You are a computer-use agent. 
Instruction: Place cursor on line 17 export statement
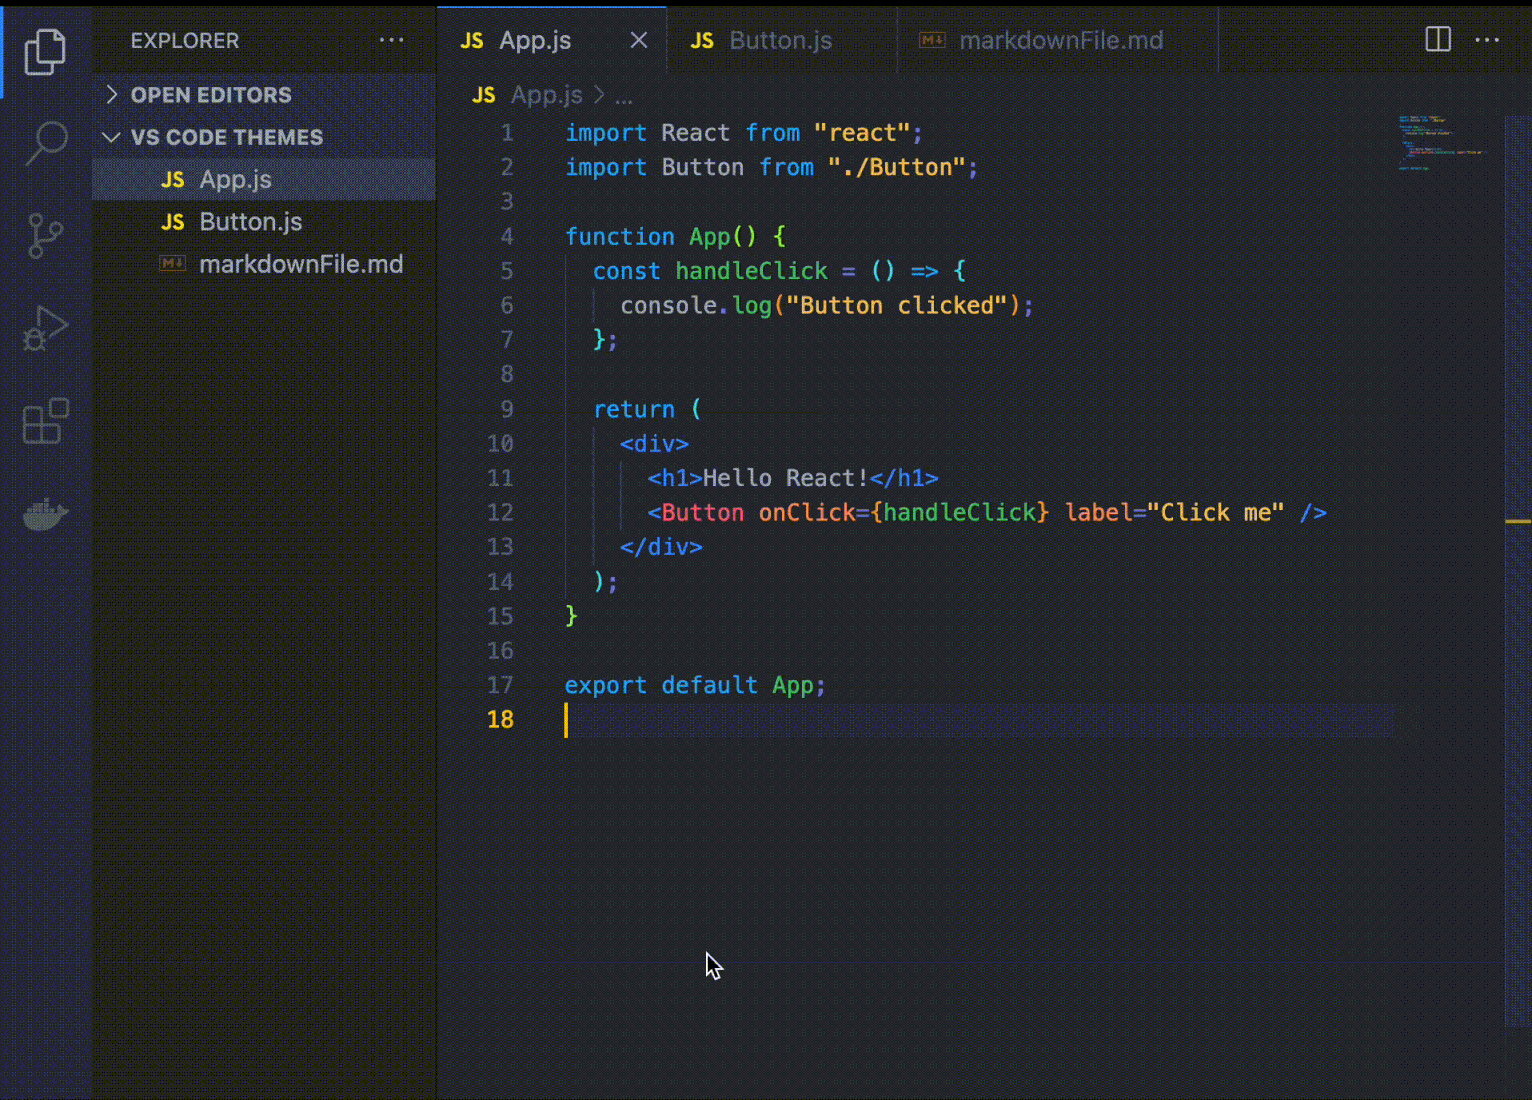(x=694, y=685)
